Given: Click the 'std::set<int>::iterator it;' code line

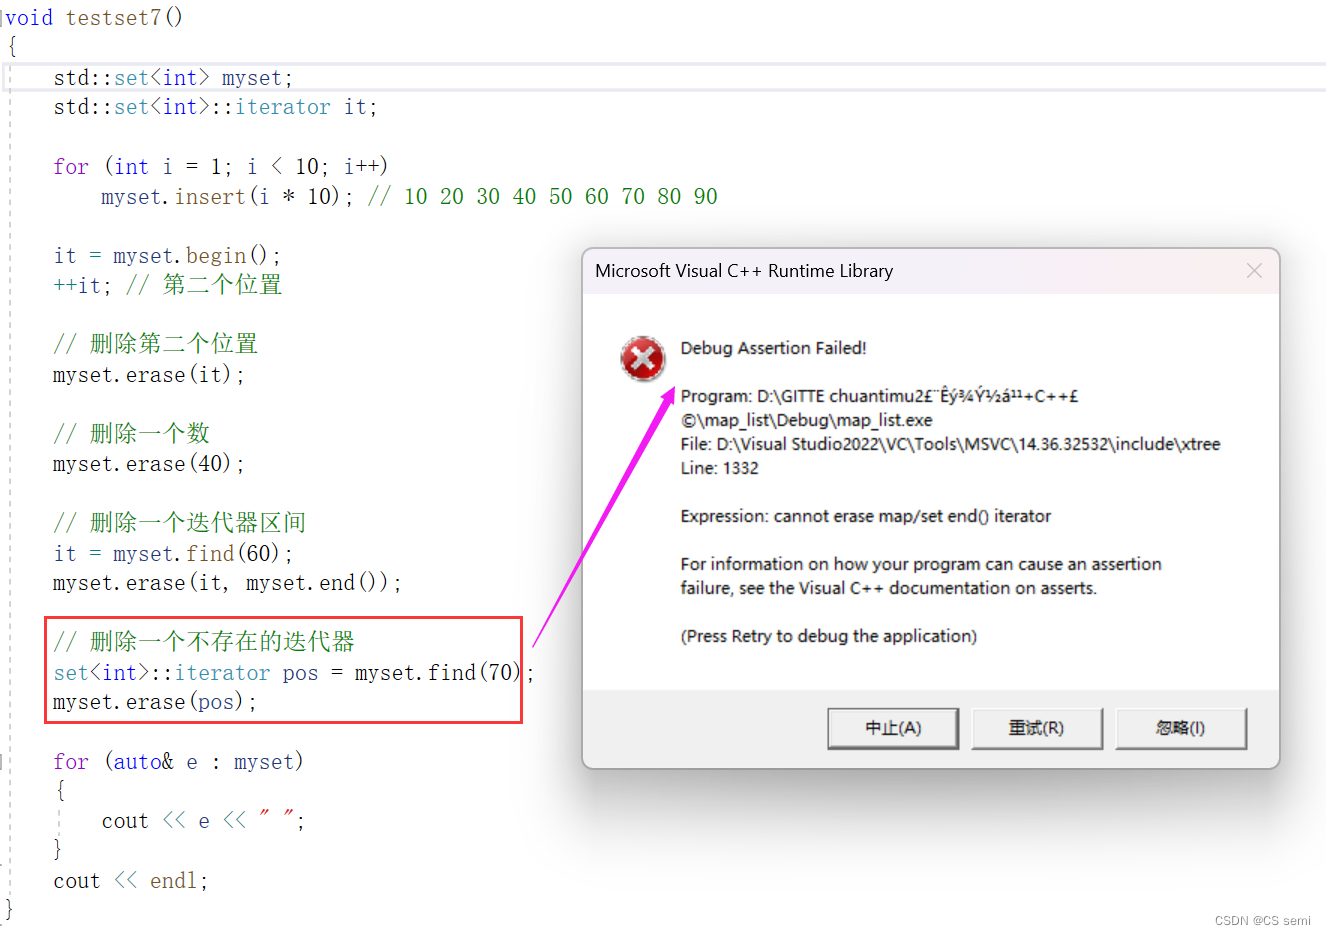Looking at the screenshot, I should (215, 107).
